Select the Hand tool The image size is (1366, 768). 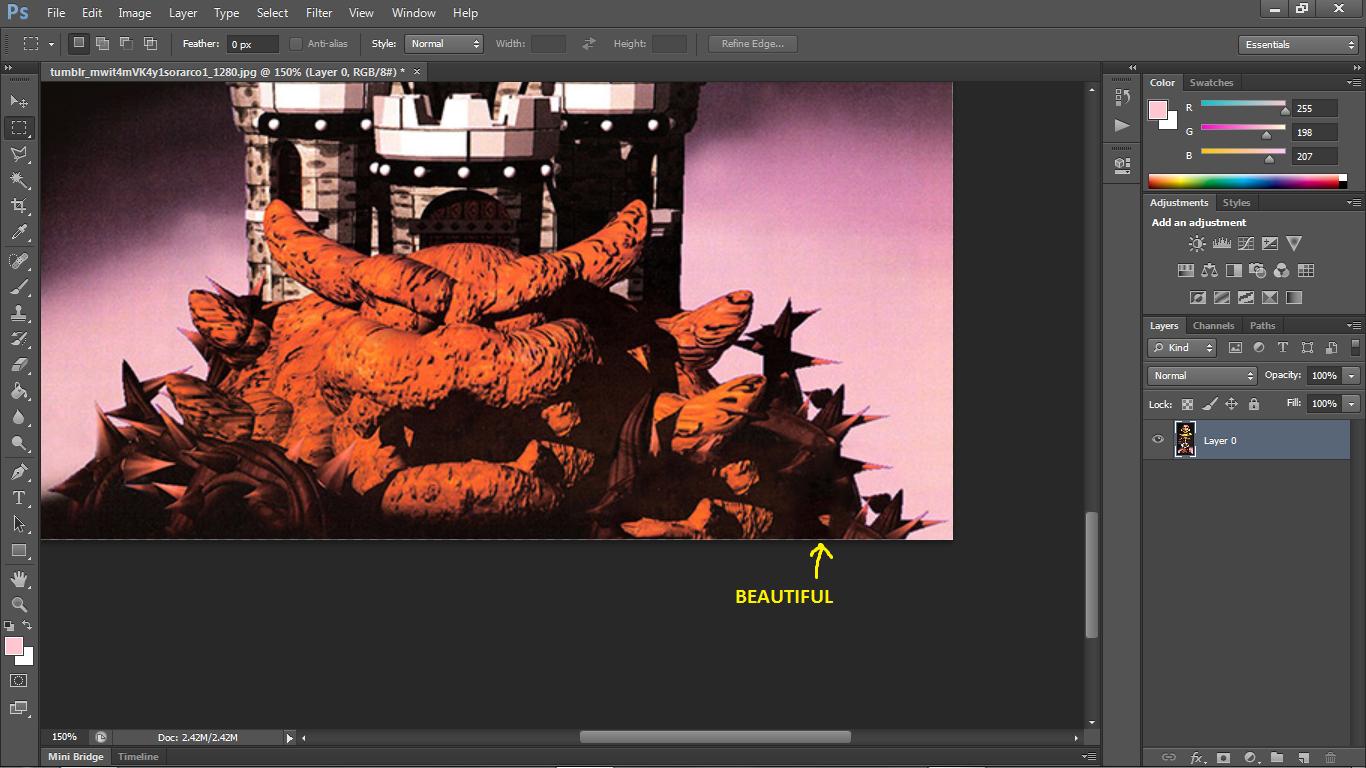point(19,579)
